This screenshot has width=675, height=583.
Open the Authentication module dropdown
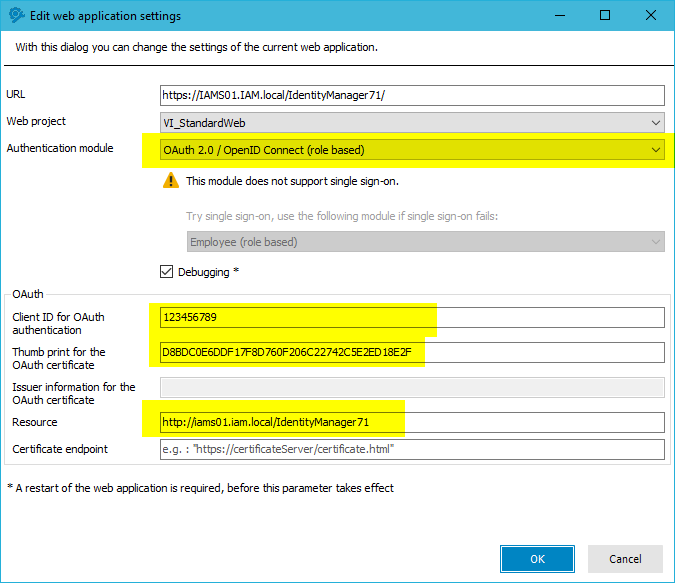point(412,150)
